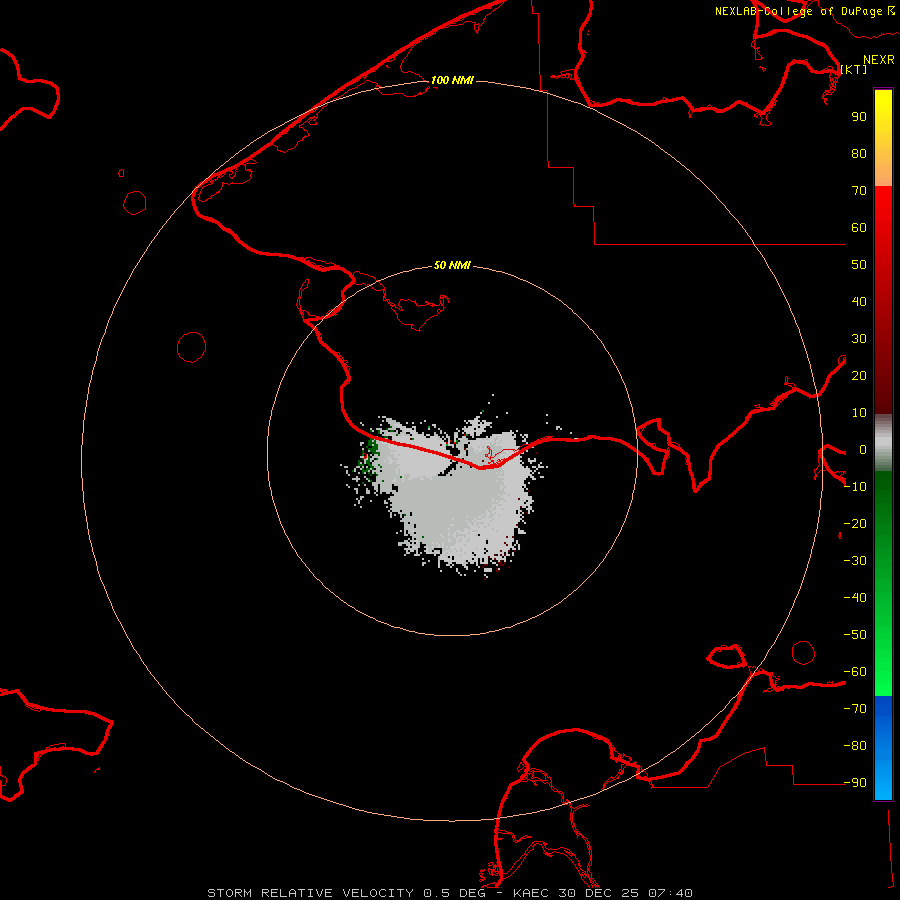
Task: Select the 10 value on the velocity scale
Action: click(x=859, y=413)
